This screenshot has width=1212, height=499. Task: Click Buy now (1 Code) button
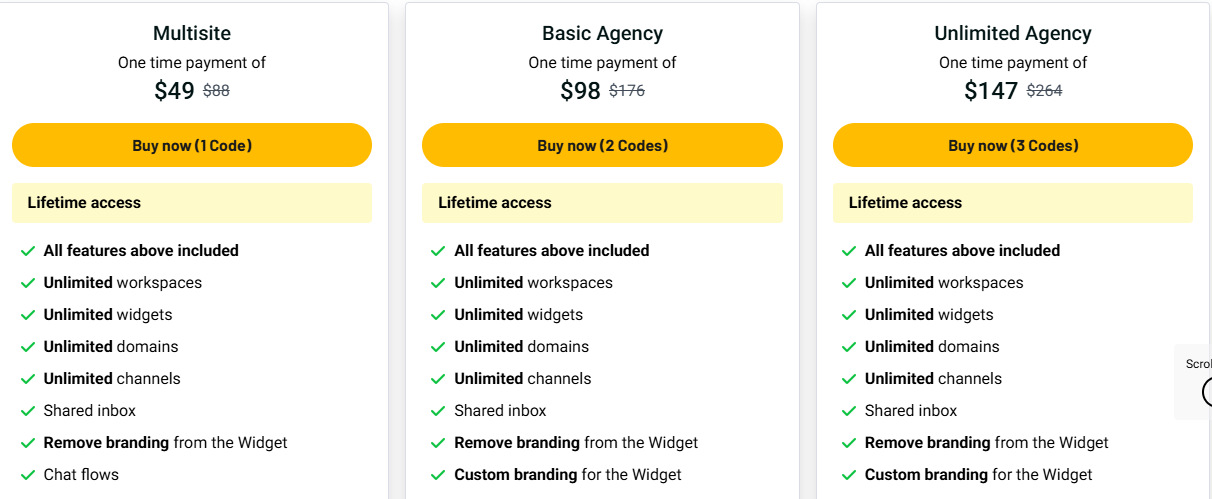[x=192, y=145]
